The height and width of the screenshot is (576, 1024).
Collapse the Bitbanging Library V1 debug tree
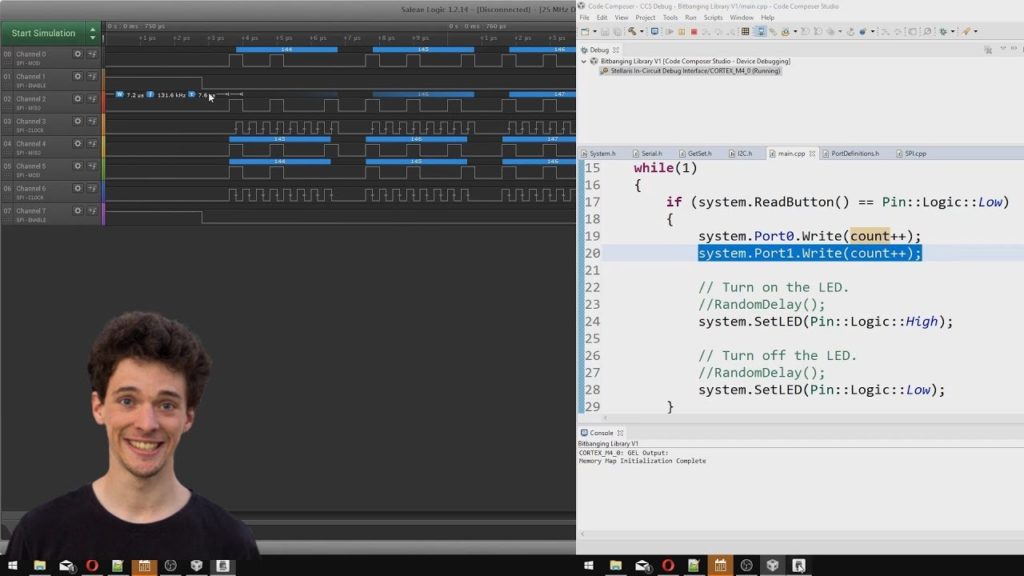584,61
